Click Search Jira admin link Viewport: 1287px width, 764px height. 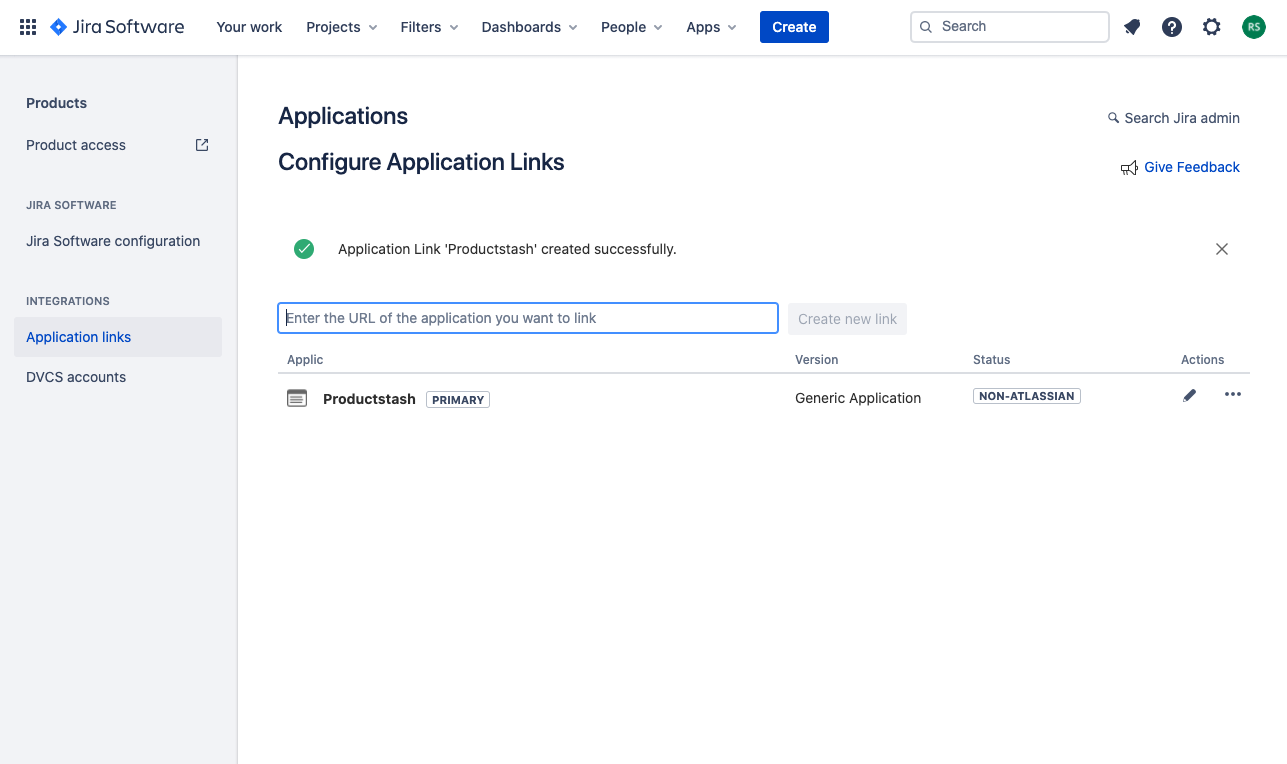[x=1182, y=118]
